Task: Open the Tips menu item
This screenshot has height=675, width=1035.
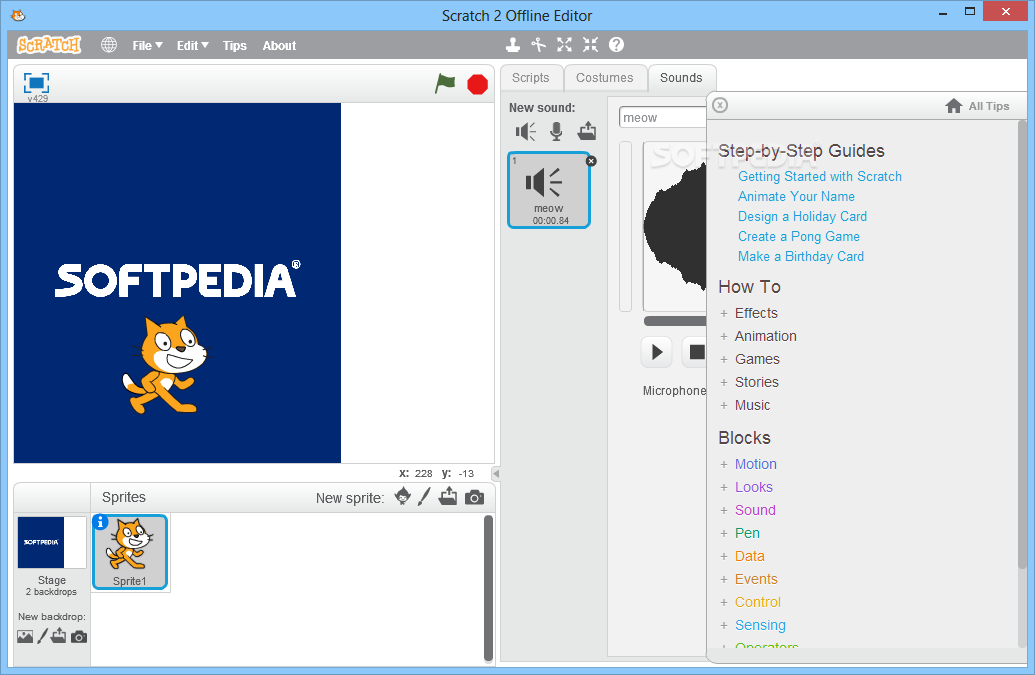Action: point(234,46)
